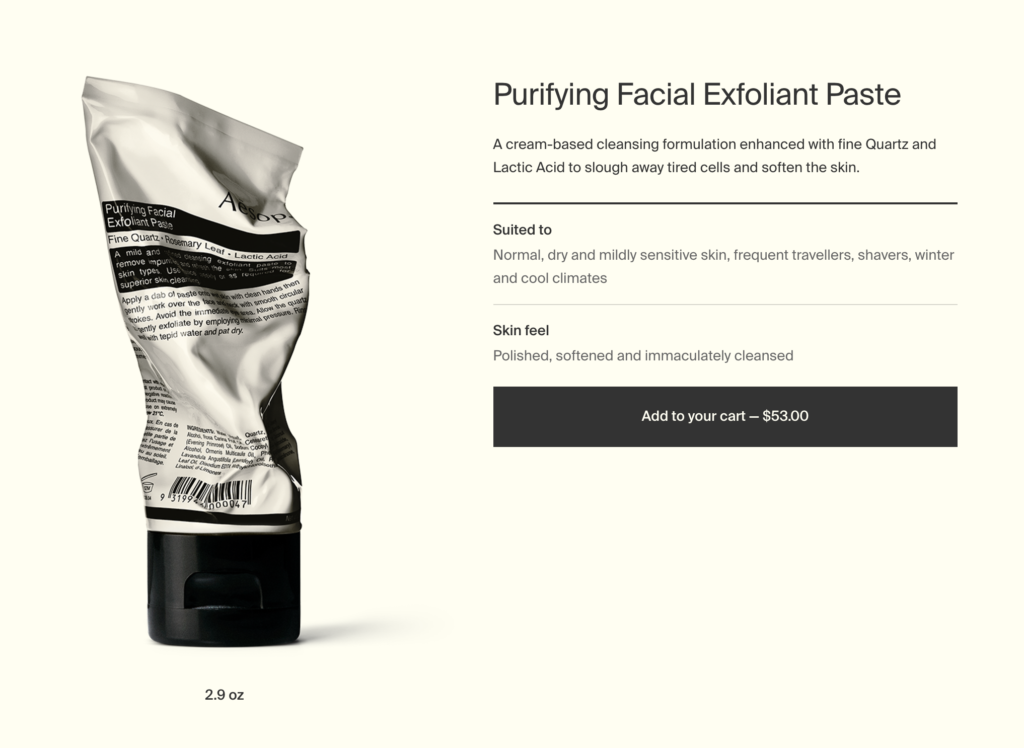Click the Add to your cart button

pyautogui.click(x=725, y=416)
